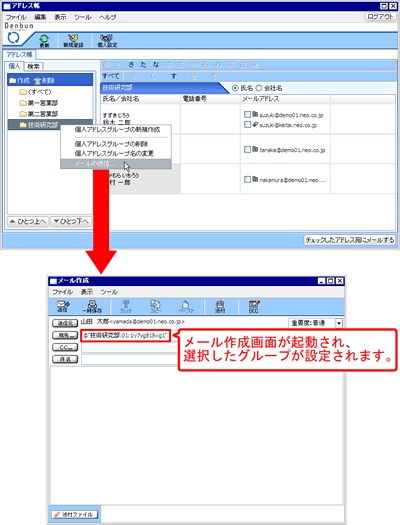This screenshot has height=525, width=400.
Task: Click the attach (添付) toolbar icon
Action: pos(220,306)
